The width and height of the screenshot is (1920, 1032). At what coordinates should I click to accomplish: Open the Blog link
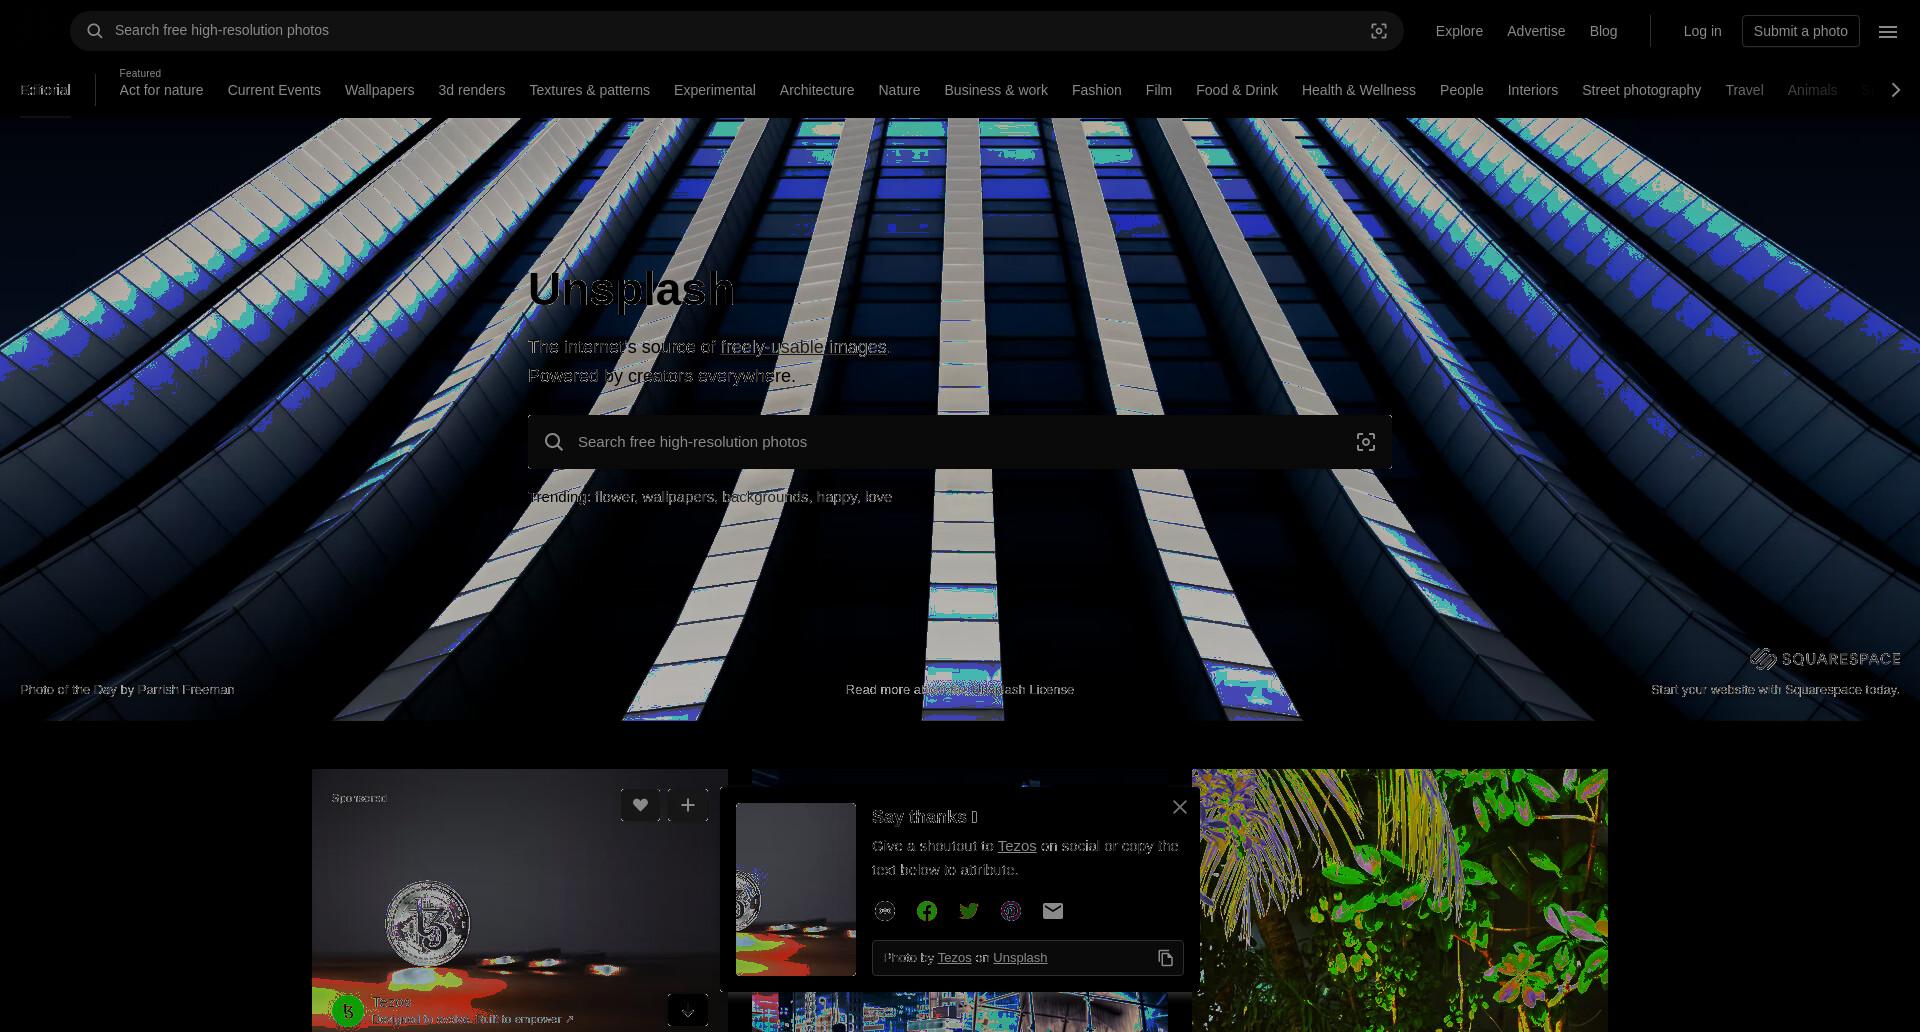point(1603,31)
